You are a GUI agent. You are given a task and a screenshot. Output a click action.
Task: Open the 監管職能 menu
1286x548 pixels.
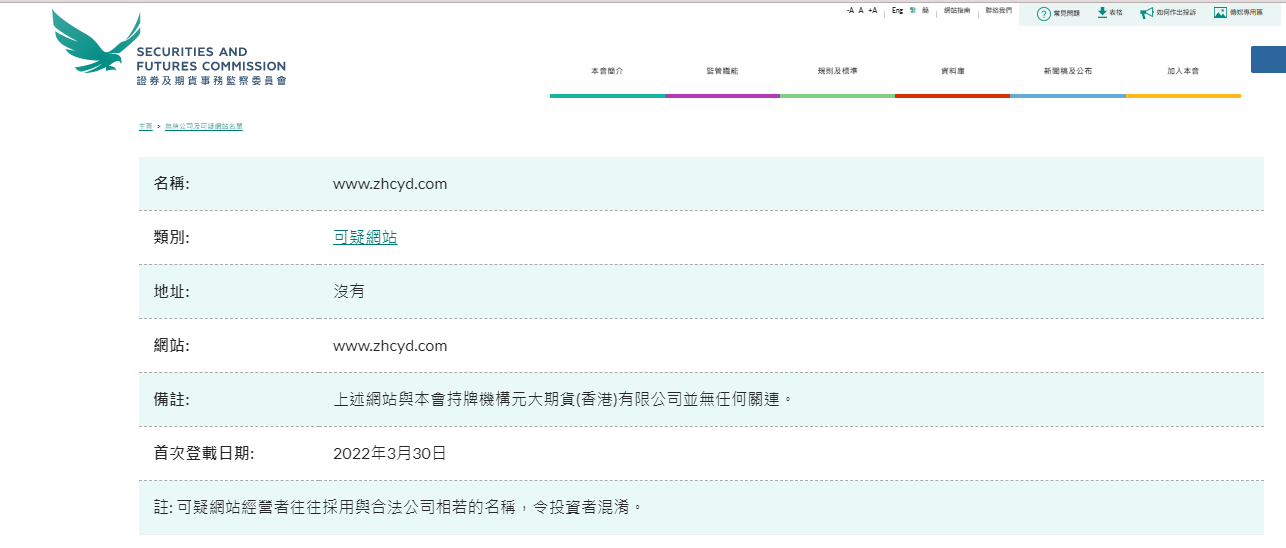(722, 71)
